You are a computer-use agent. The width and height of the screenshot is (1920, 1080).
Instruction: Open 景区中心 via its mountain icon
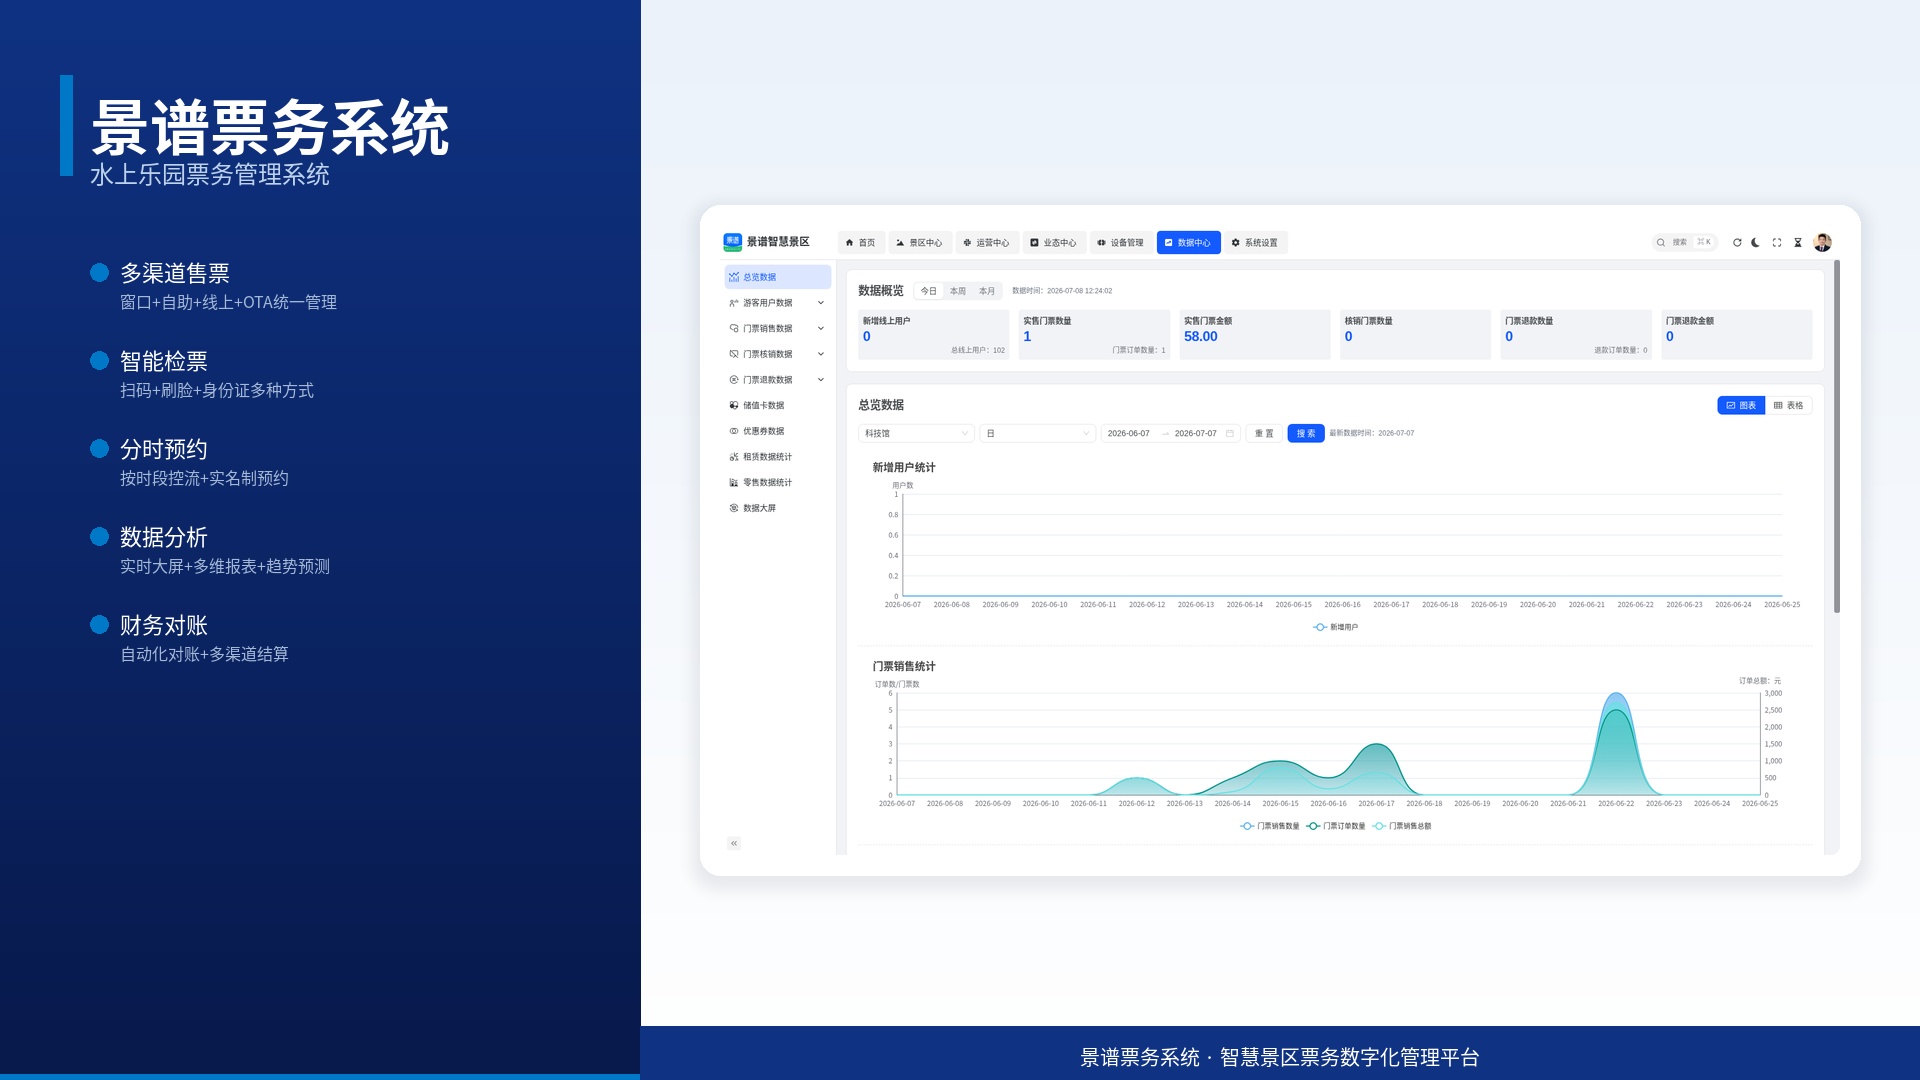(x=900, y=243)
